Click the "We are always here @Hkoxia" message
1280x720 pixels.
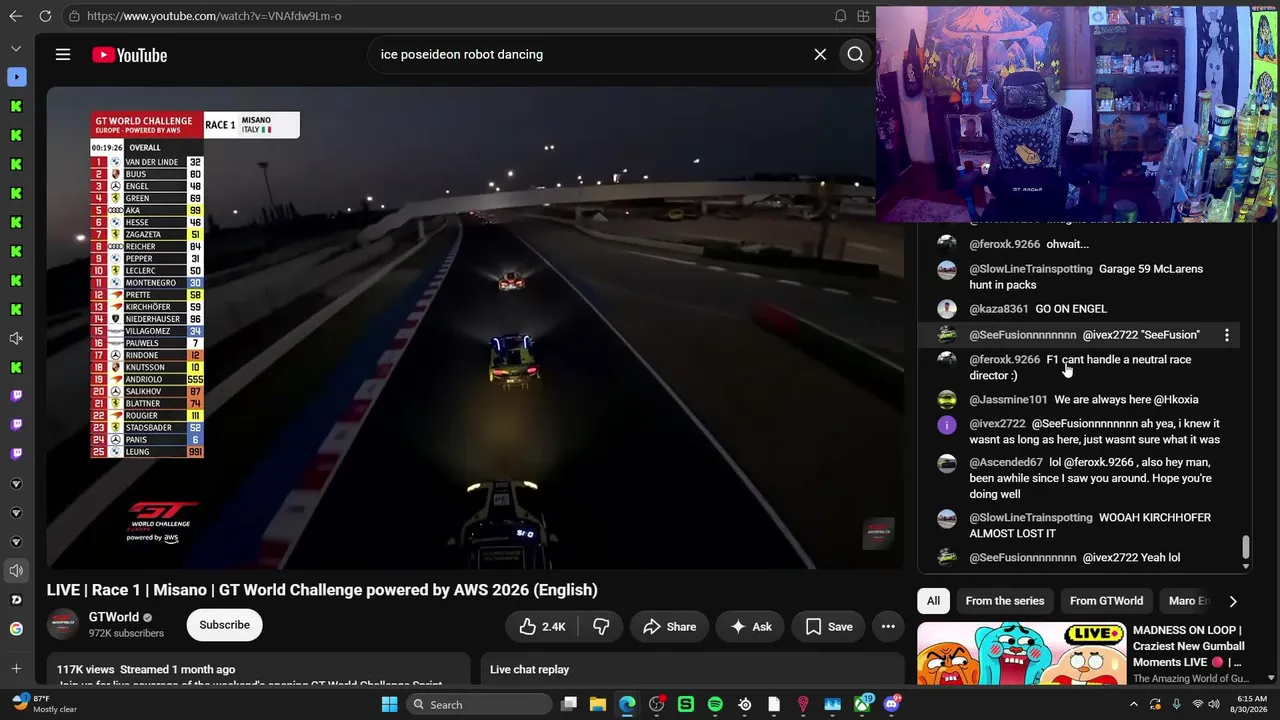click(1126, 400)
